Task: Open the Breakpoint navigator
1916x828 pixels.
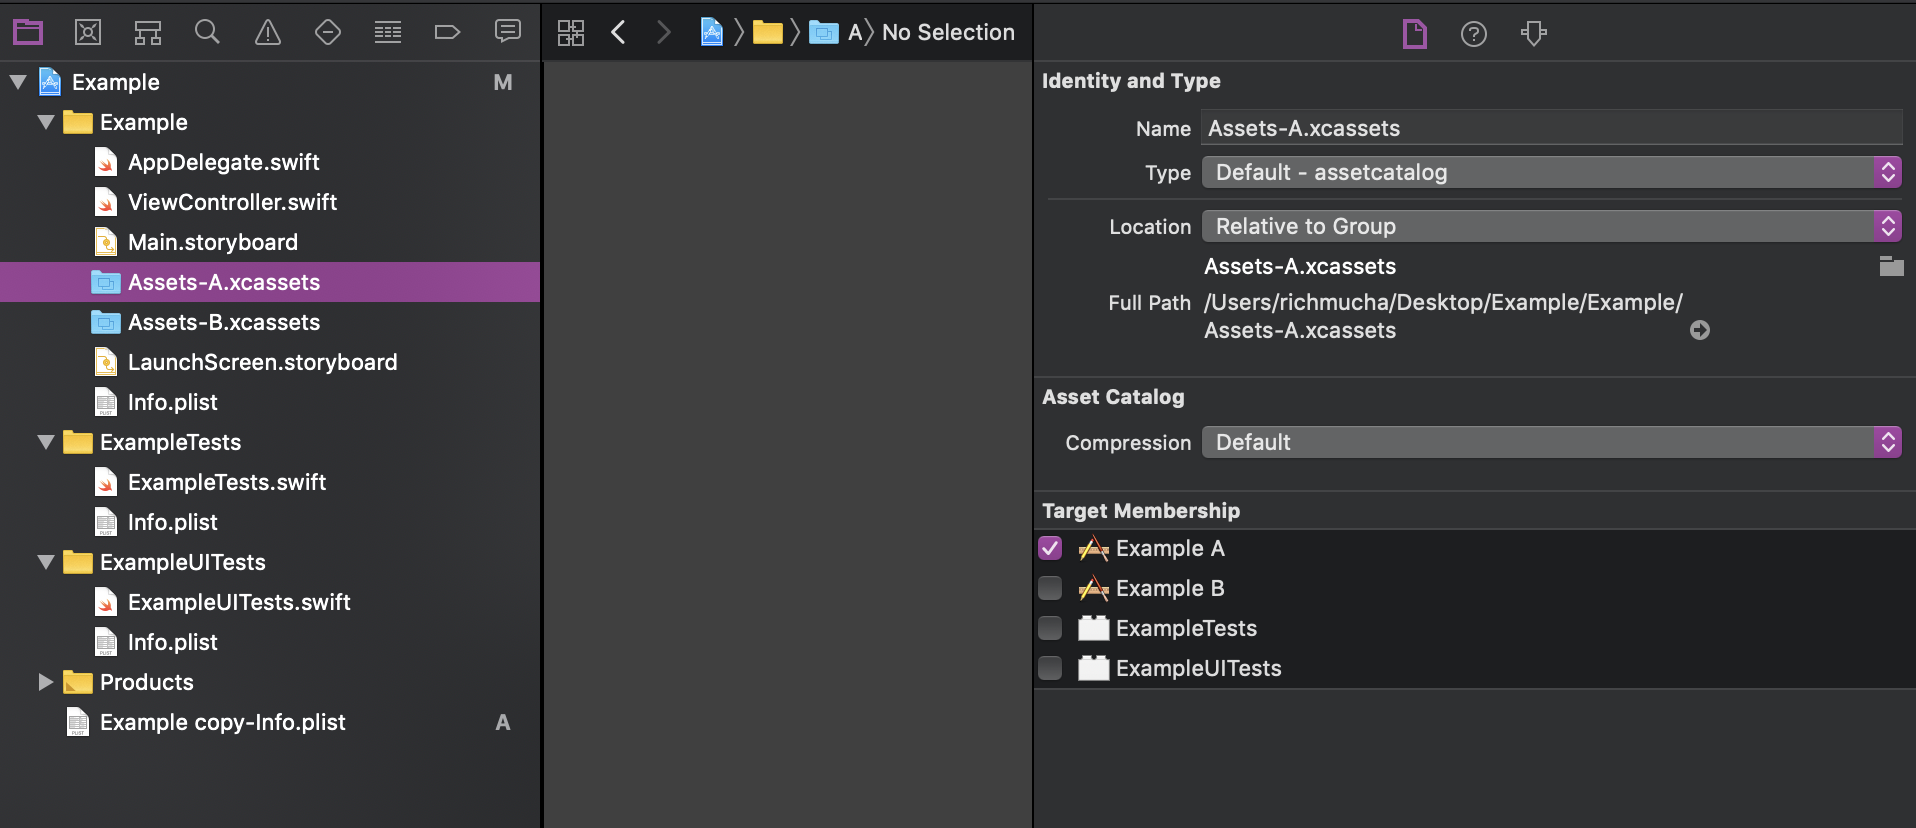Action: pos(447,33)
